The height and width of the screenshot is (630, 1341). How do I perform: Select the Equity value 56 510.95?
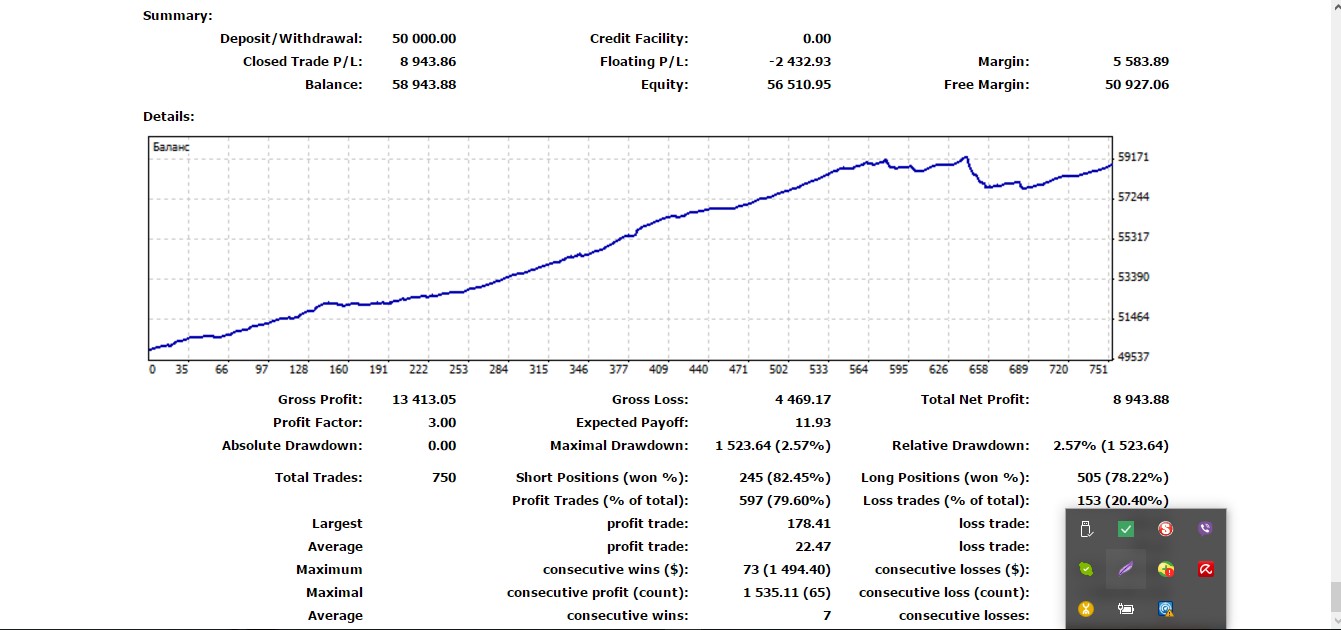[795, 85]
